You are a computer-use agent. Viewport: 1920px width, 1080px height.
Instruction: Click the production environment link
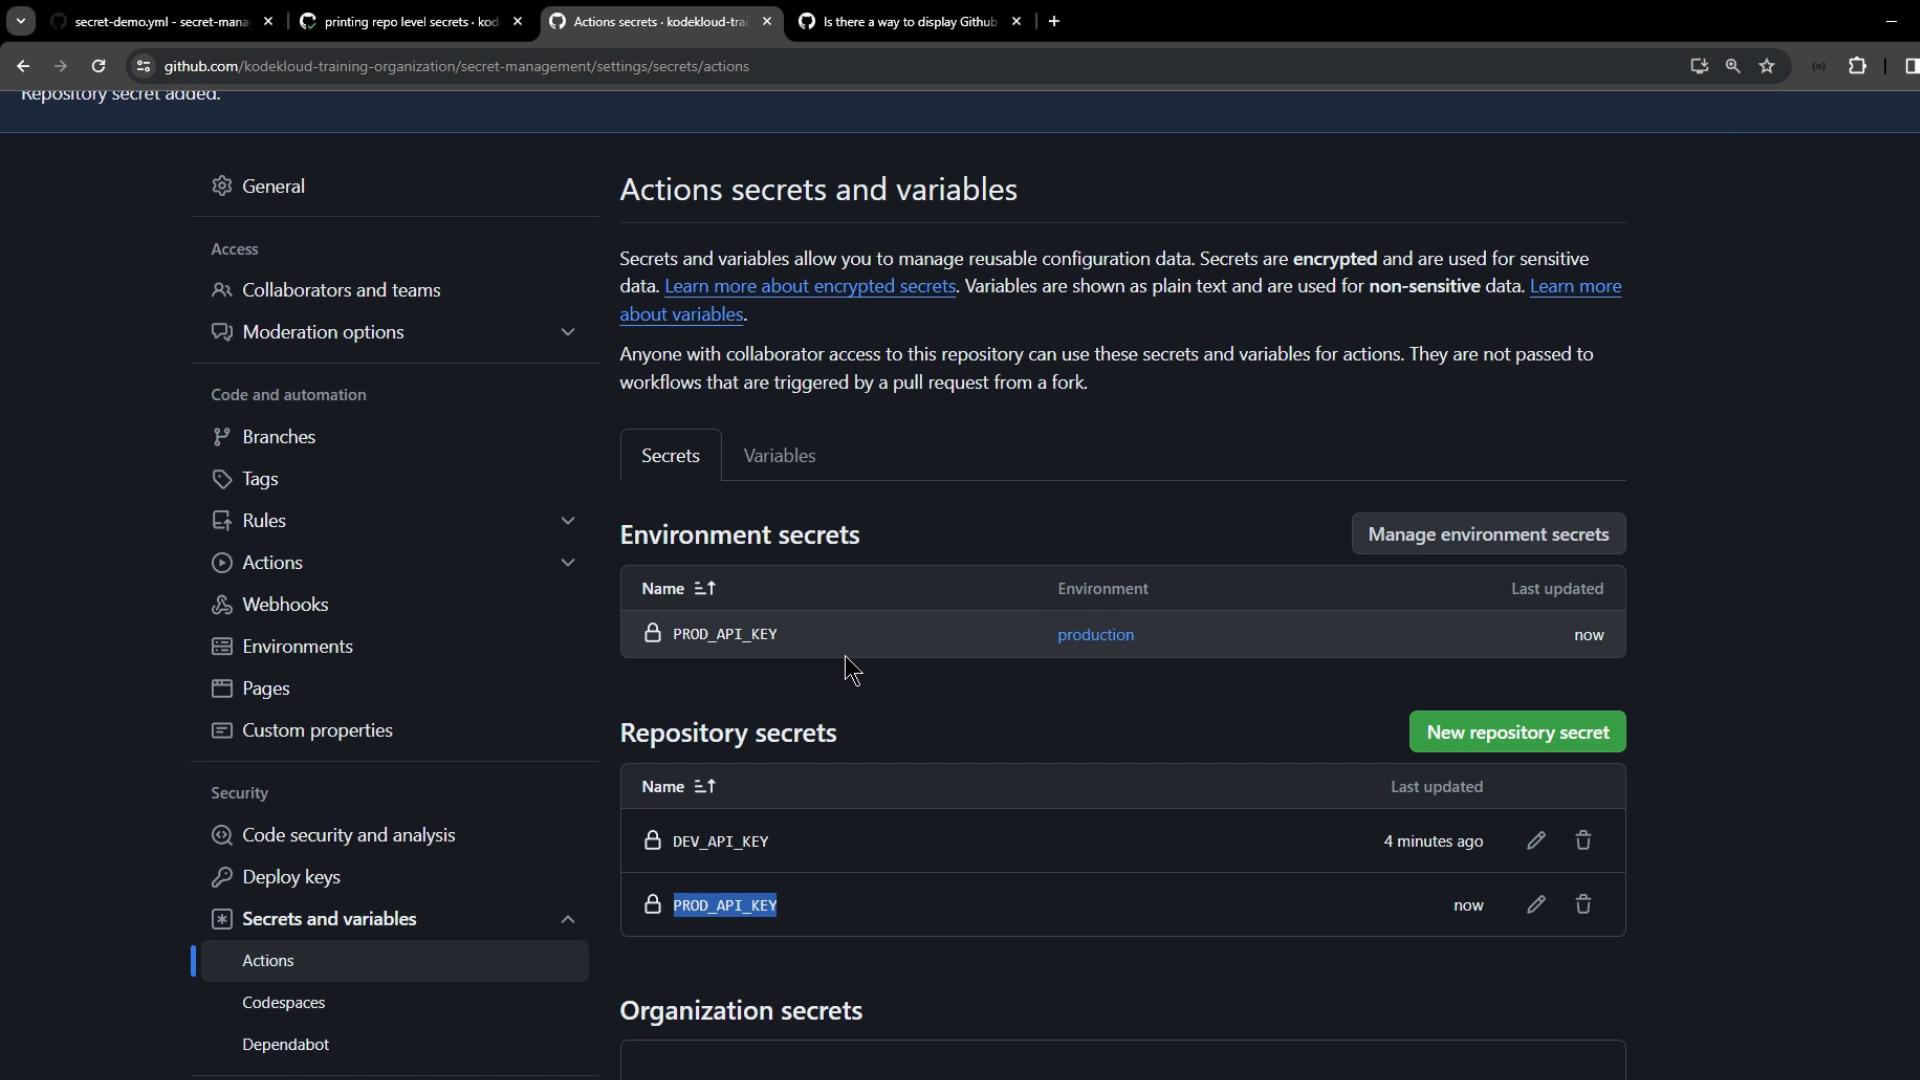coord(1095,635)
